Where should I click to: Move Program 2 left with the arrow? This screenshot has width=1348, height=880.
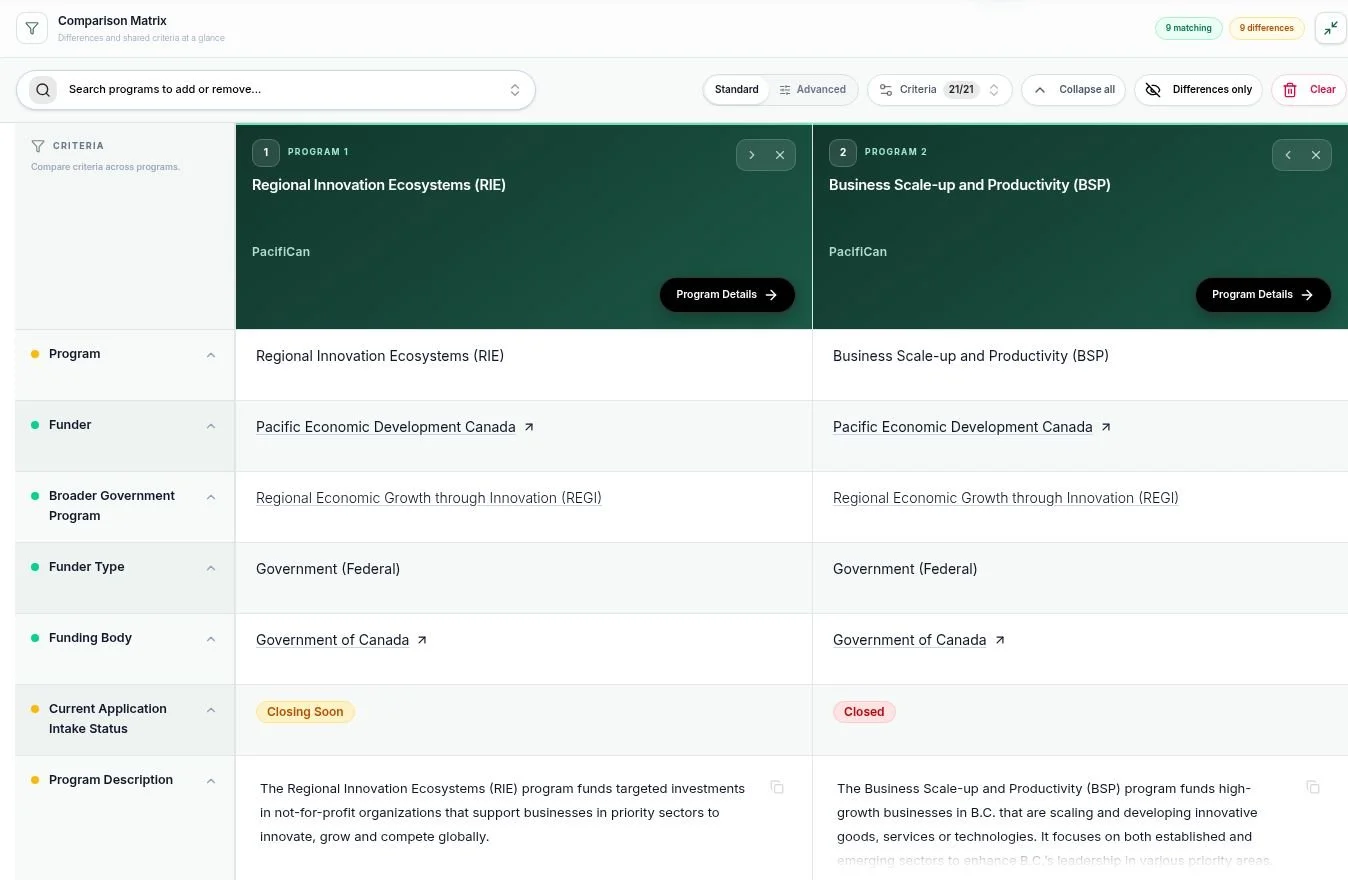[1288, 155]
